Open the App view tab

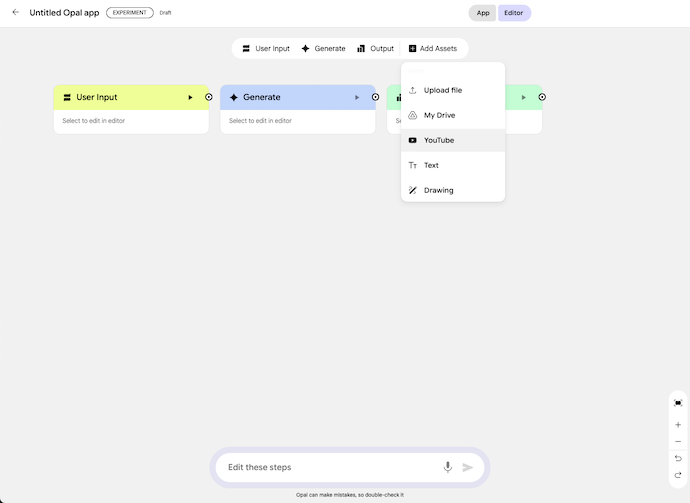[483, 13]
